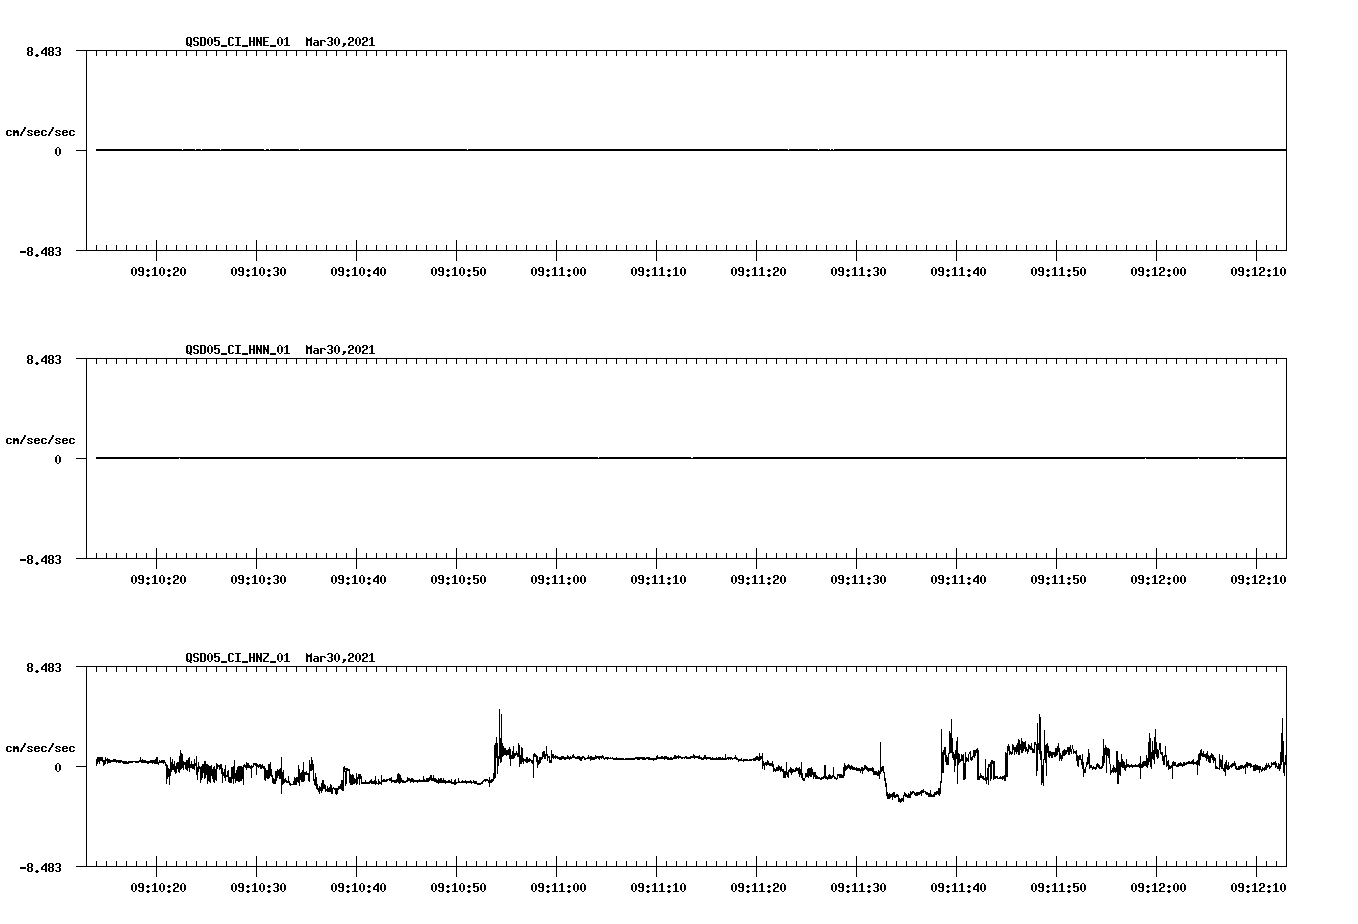1358x924 pixels.
Task: Click the Mar30,2021 date label on bottom plot
Action: tap(340, 658)
